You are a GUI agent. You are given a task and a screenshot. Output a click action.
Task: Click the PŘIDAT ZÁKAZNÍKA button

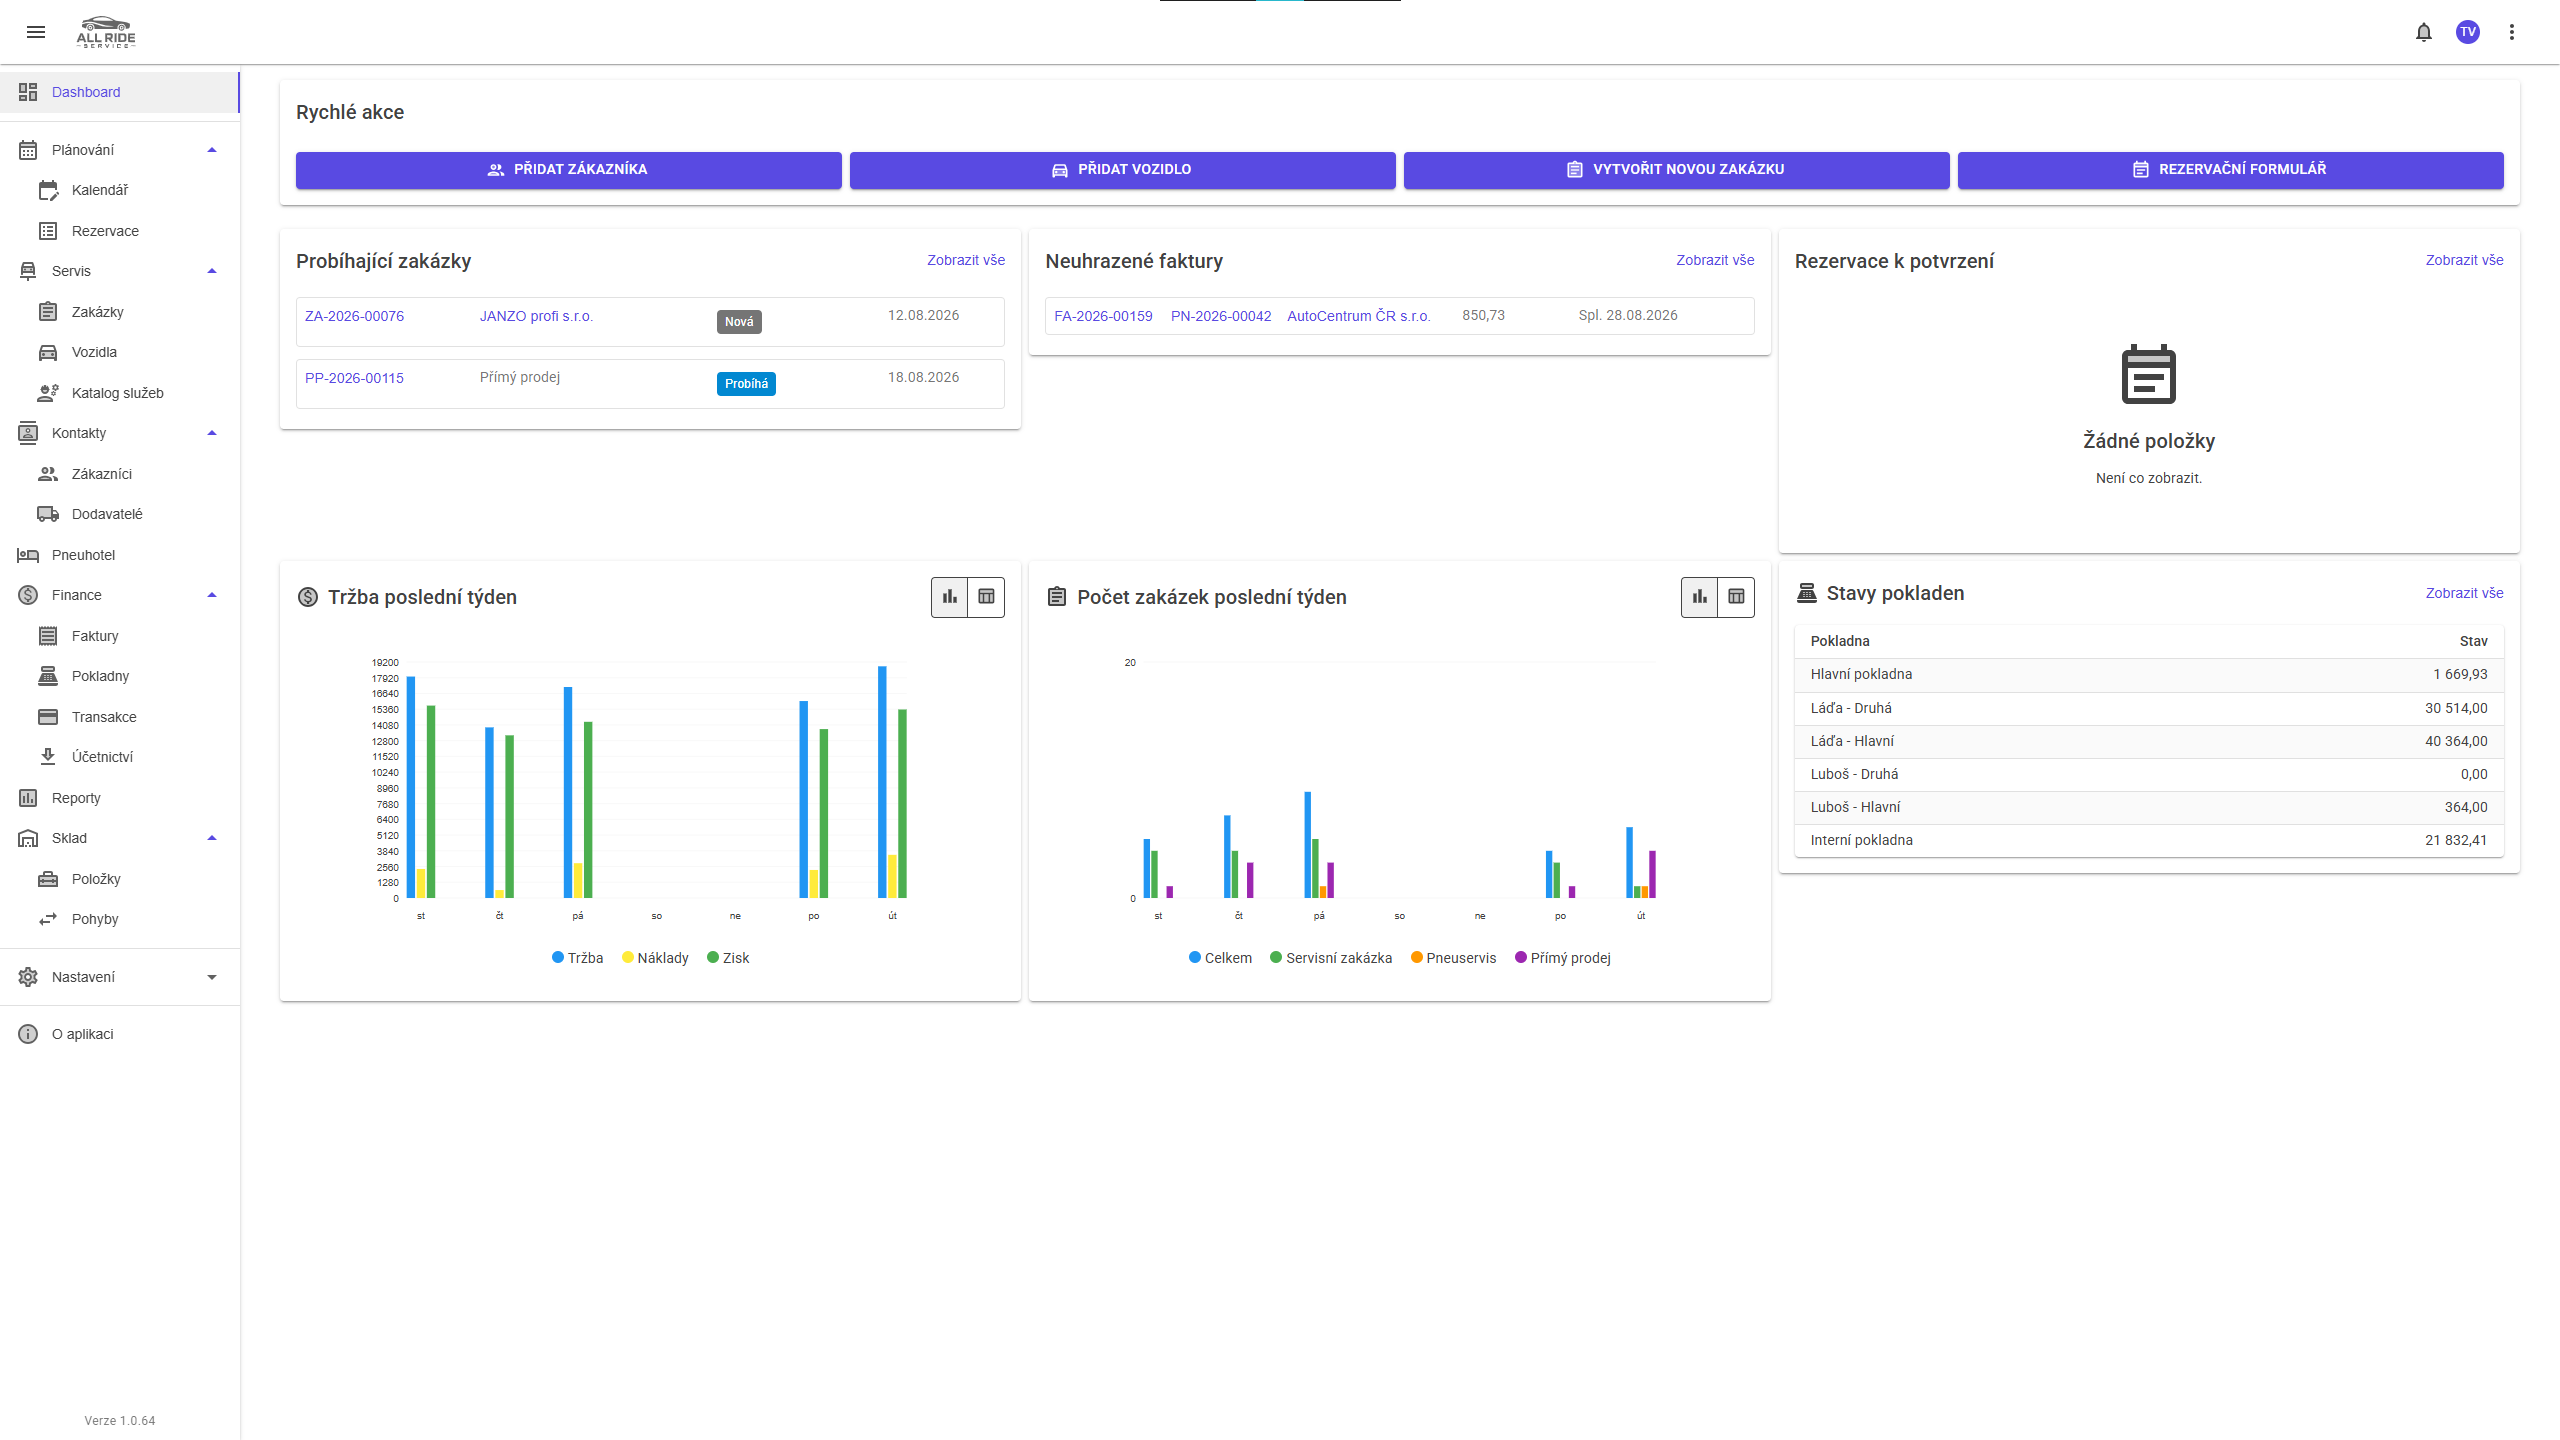[x=568, y=170]
